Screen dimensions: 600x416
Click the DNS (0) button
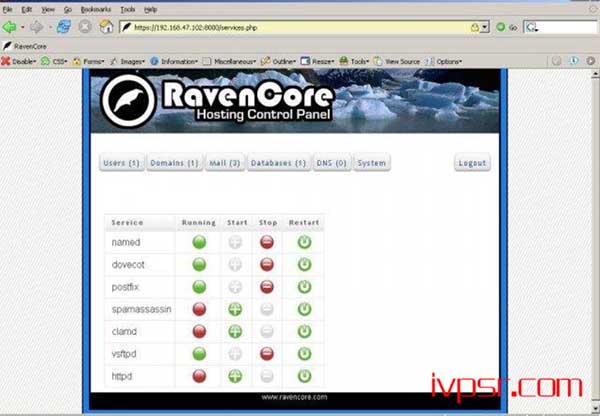331,163
